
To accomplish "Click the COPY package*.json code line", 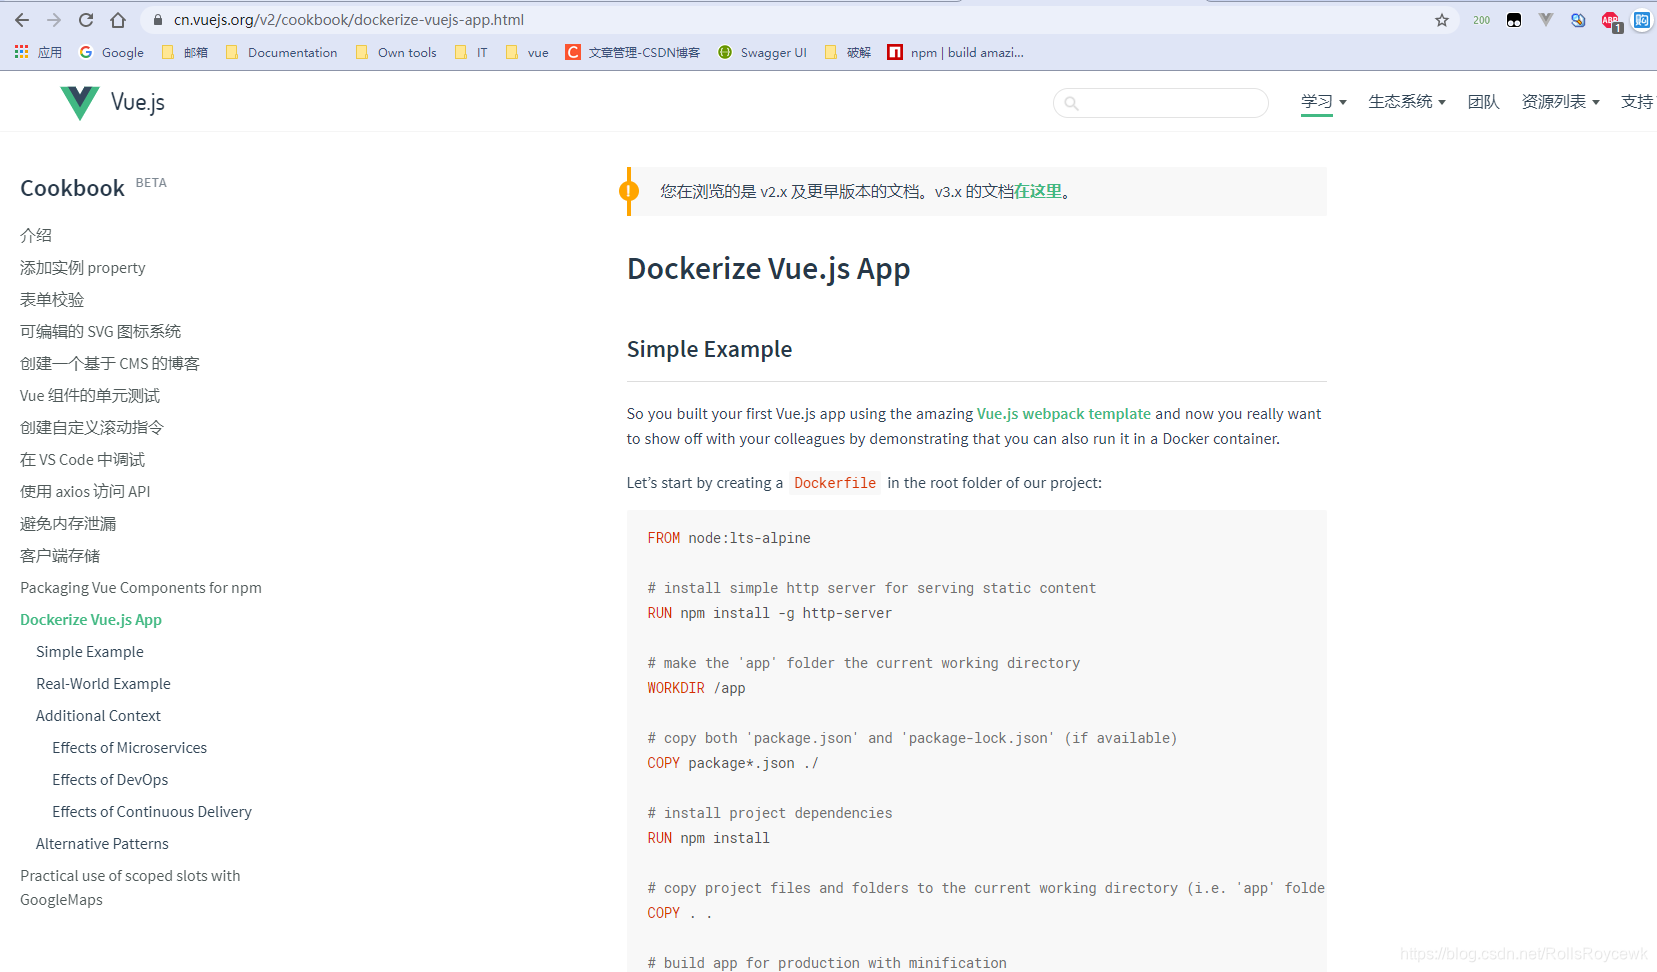I will pyautogui.click(x=733, y=763).
